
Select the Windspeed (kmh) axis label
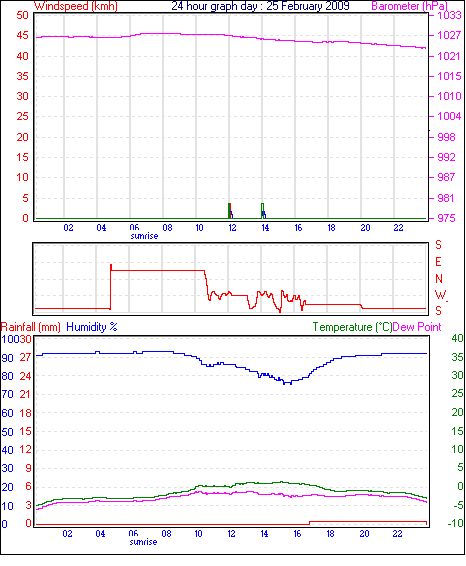[x=76, y=6]
